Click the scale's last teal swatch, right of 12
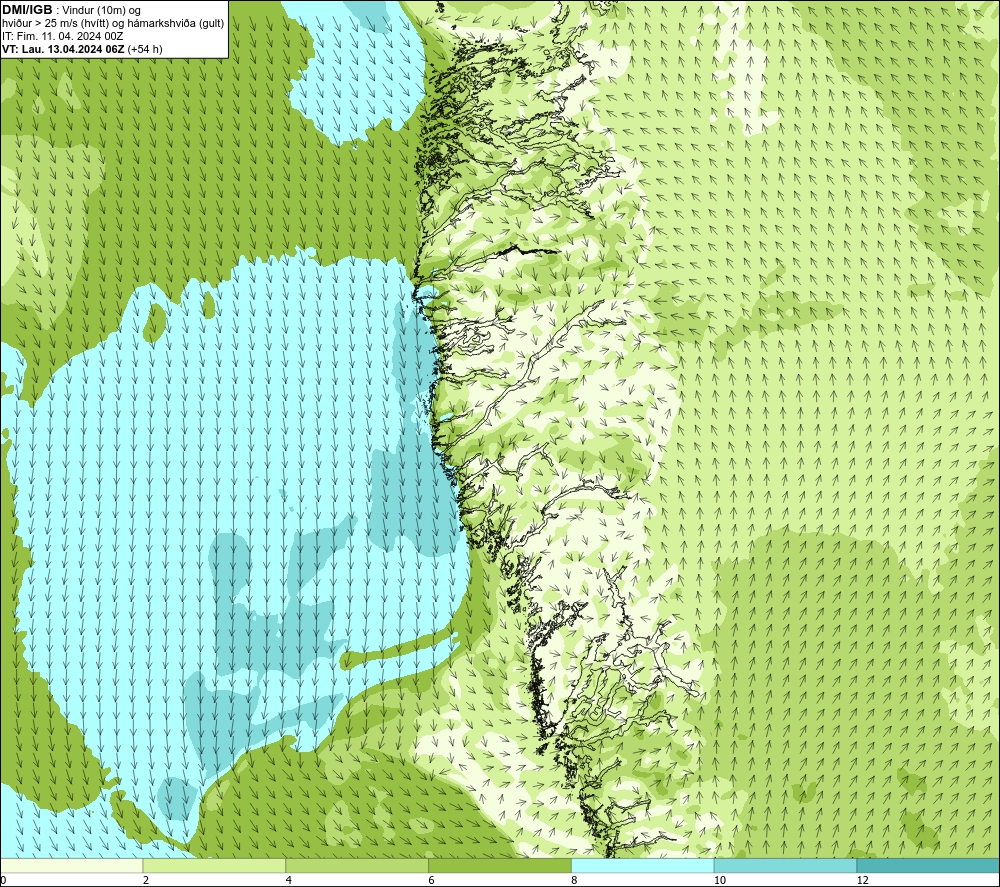Image resolution: width=1000 pixels, height=887 pixels. (928, 865)
